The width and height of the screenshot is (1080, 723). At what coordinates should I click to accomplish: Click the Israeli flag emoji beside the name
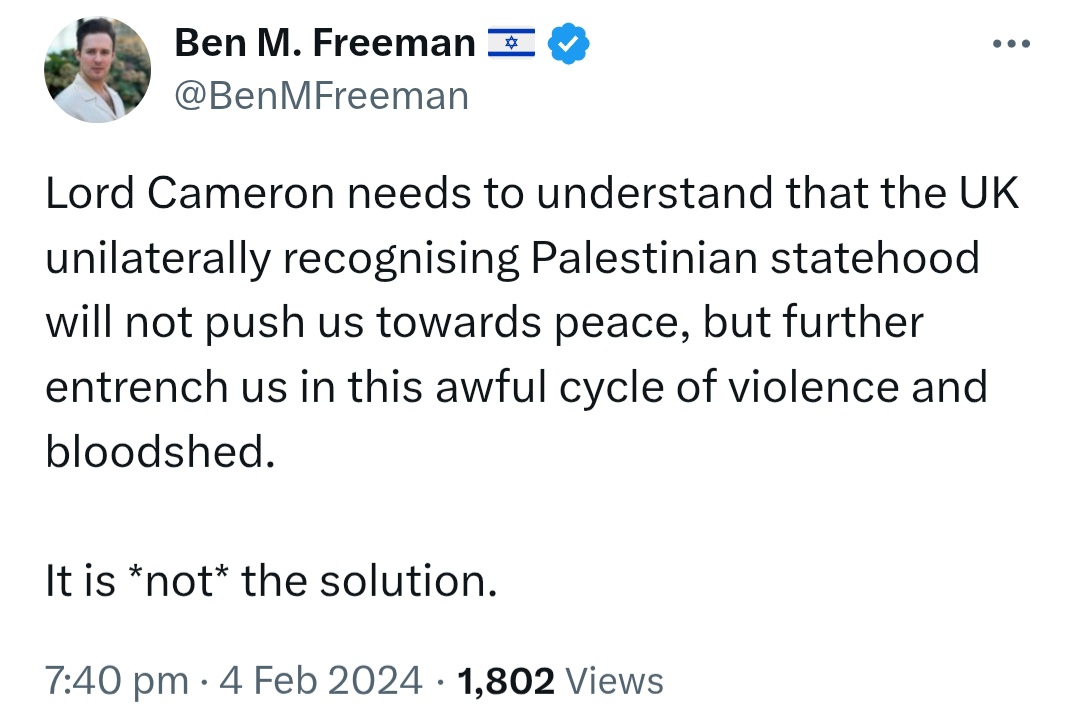(511, 43)
